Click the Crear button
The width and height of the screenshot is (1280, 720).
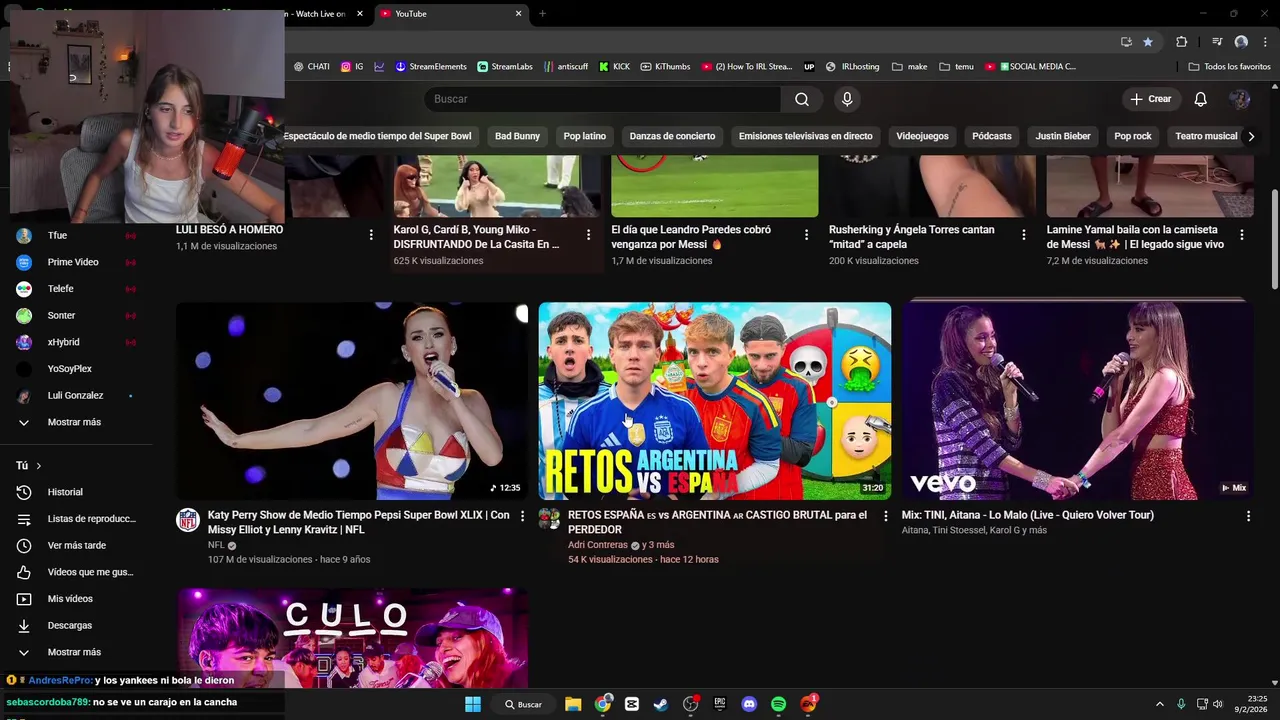[1150, 99]
